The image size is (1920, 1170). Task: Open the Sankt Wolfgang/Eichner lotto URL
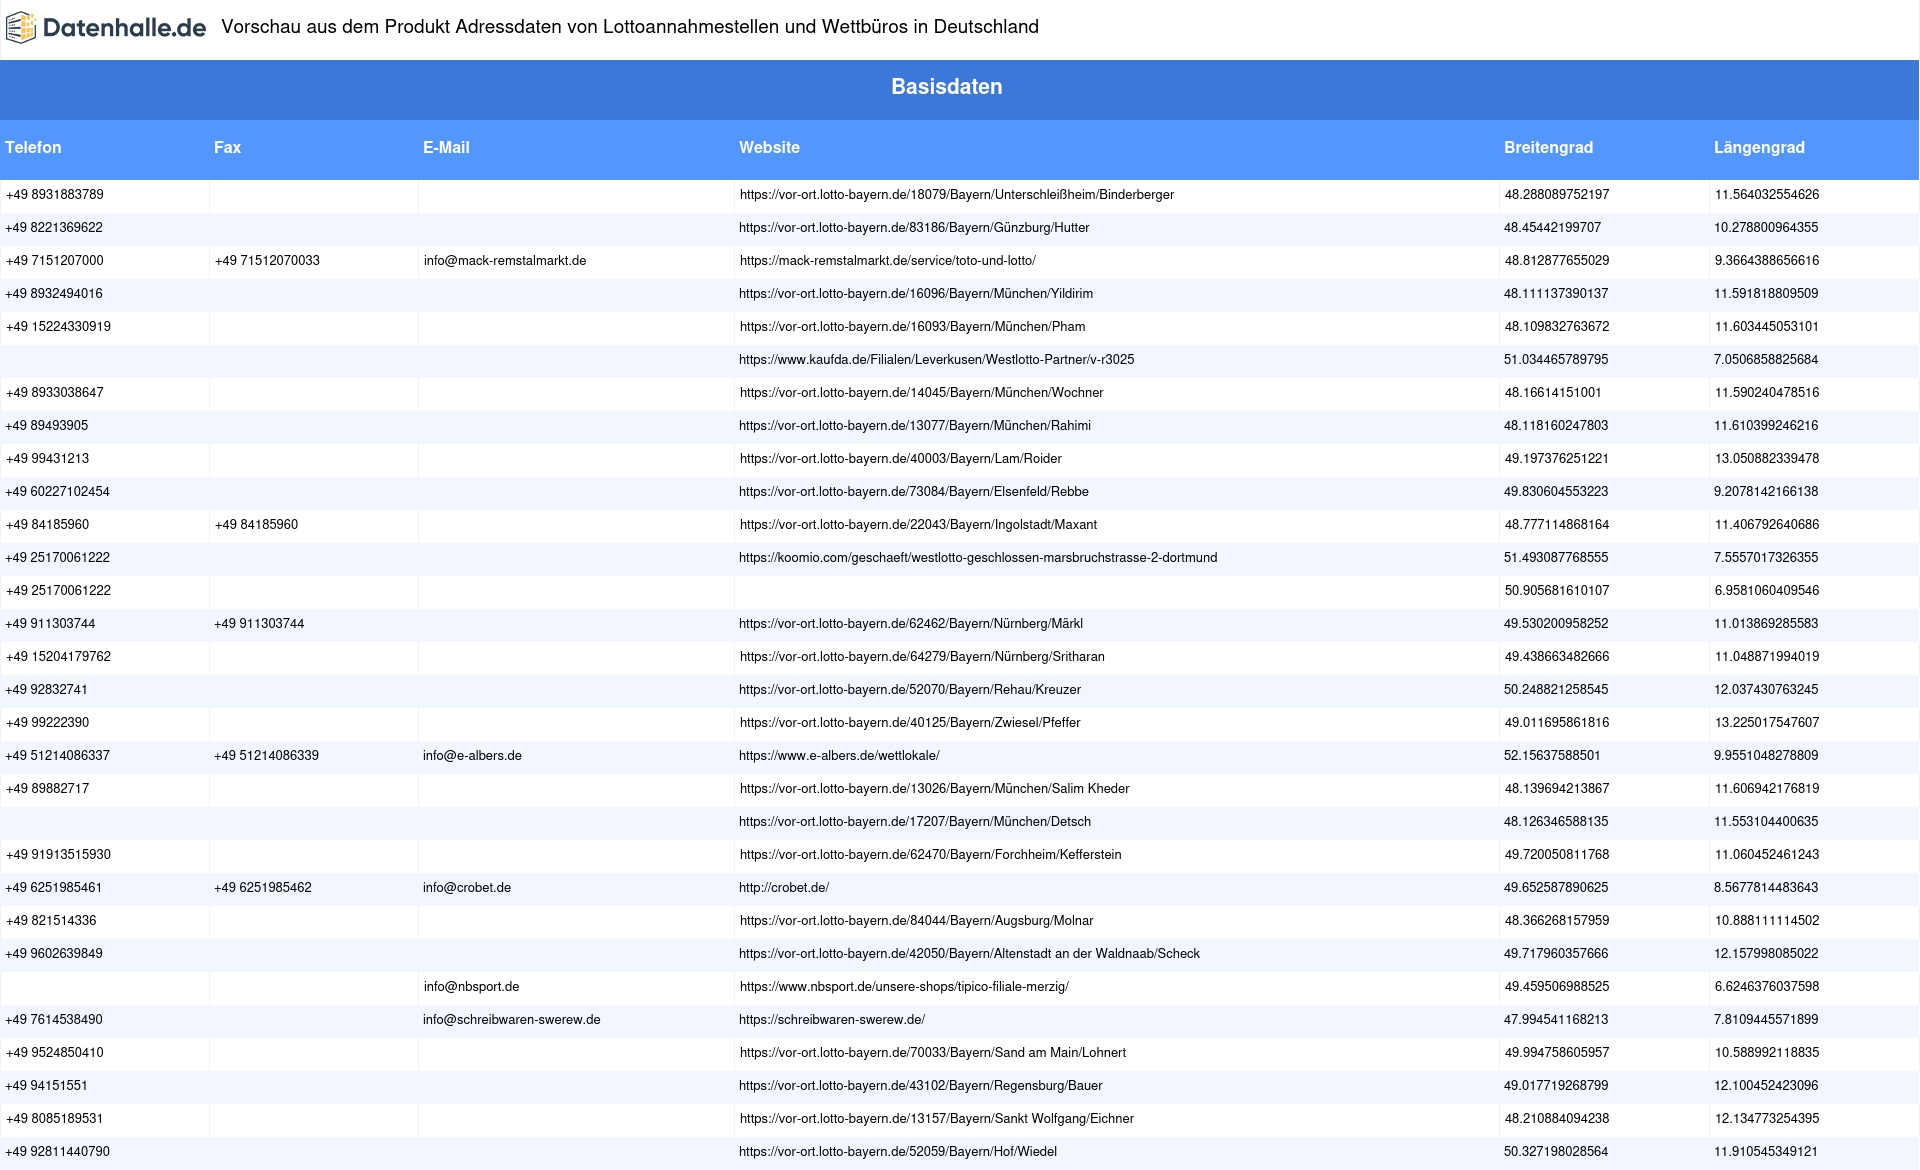tap(937, 1119)
